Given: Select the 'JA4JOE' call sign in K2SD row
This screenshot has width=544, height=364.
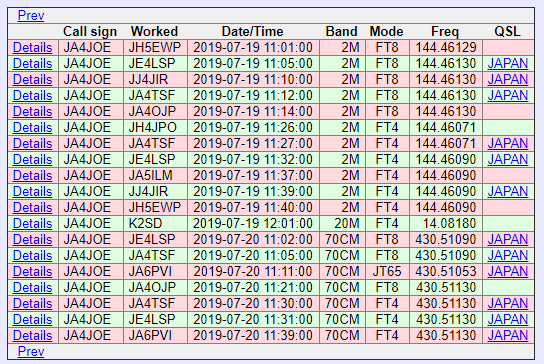Looking at the screenshot, I should click(91, 223).
